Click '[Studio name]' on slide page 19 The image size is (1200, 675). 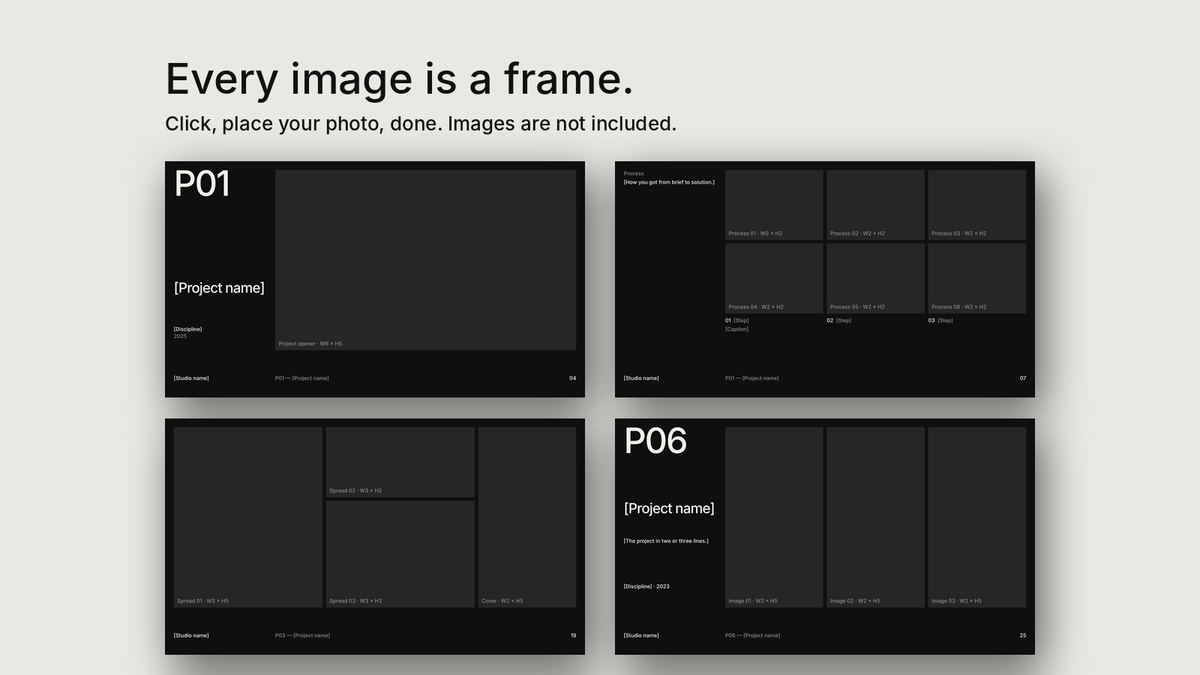pyautogui.click(x=191, y=635)
